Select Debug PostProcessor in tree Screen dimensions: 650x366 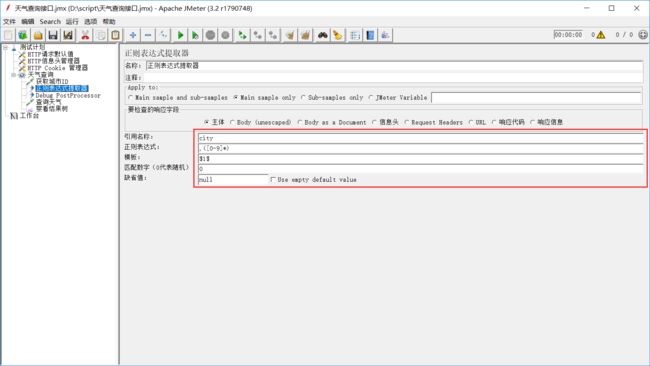coord(68,95)
